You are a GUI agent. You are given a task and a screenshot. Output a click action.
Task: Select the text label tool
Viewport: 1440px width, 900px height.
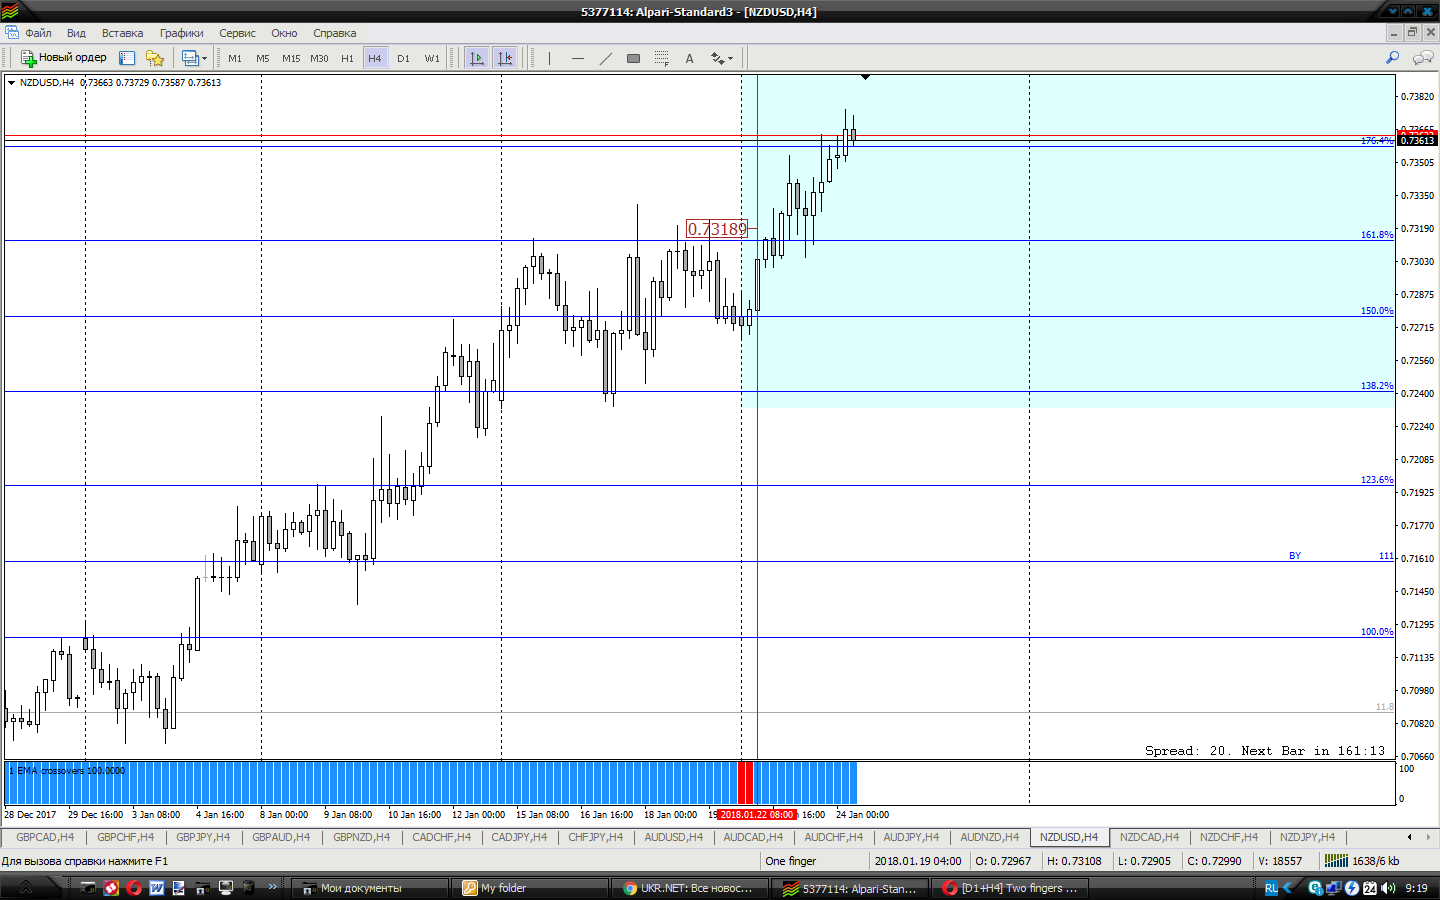point(689,58)
